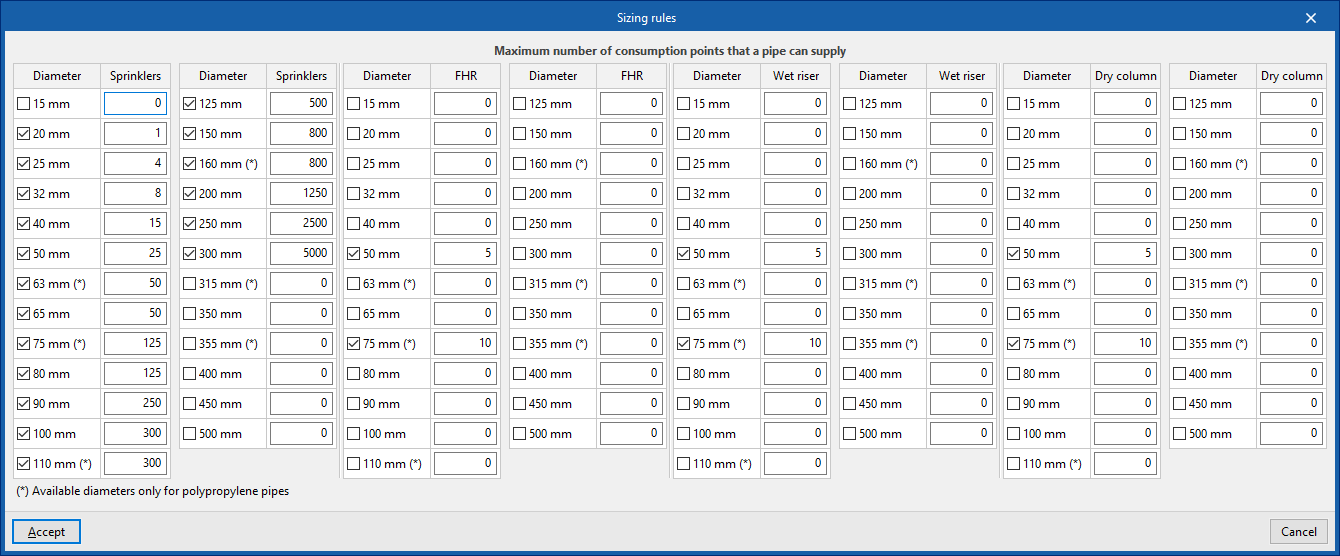Image resolution: width=1340 pixels, height=556 pixels.
Task: Click Dry column field for 75 mm (*)
Action: click(x=1125, y=344)
